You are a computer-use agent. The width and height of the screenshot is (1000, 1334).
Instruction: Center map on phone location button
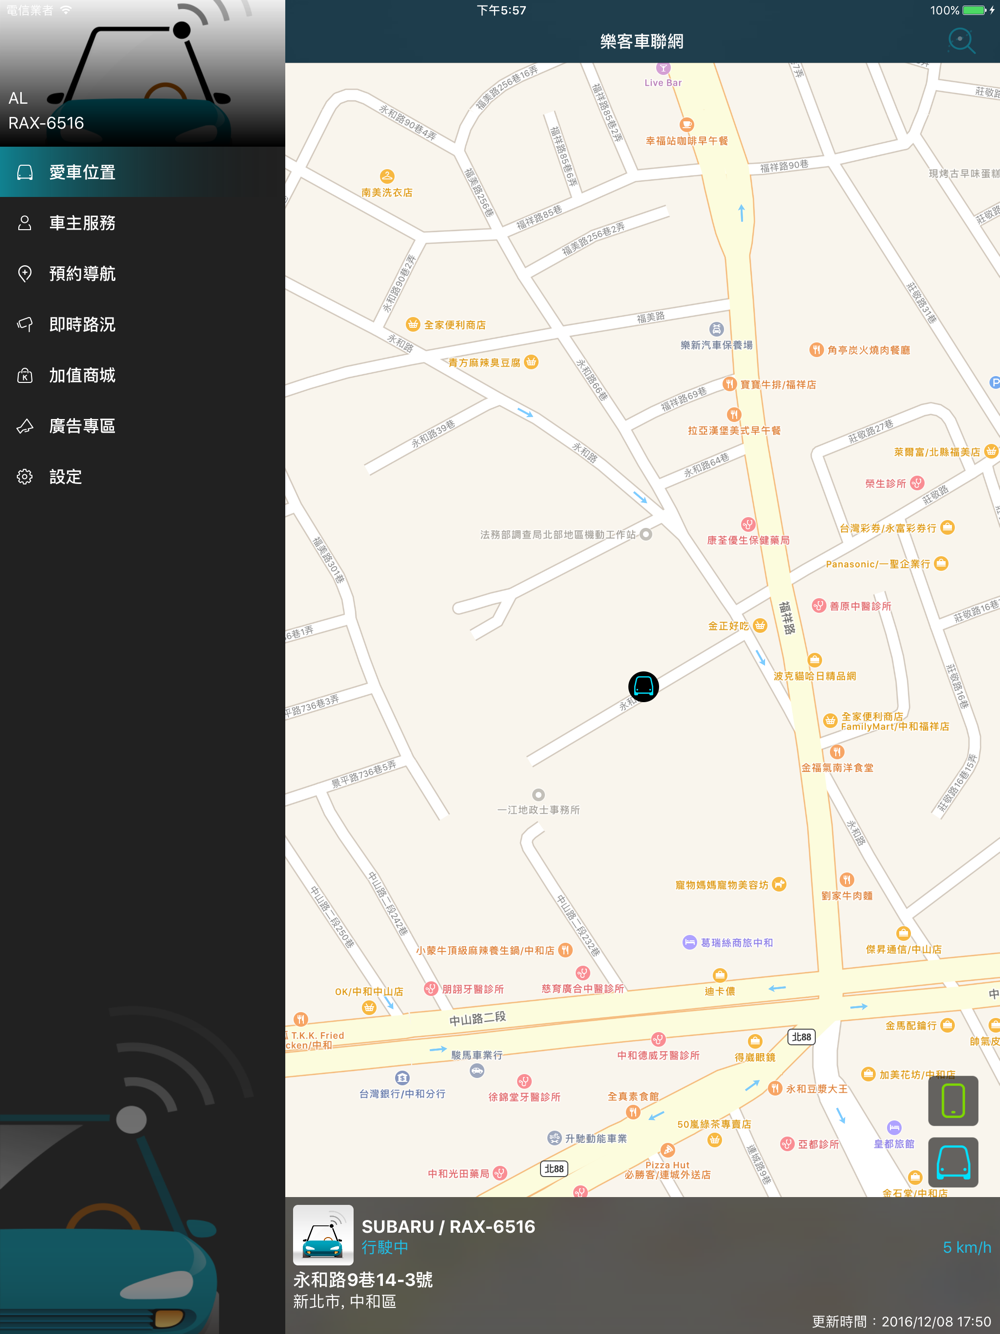click(x=953, y=1101)
